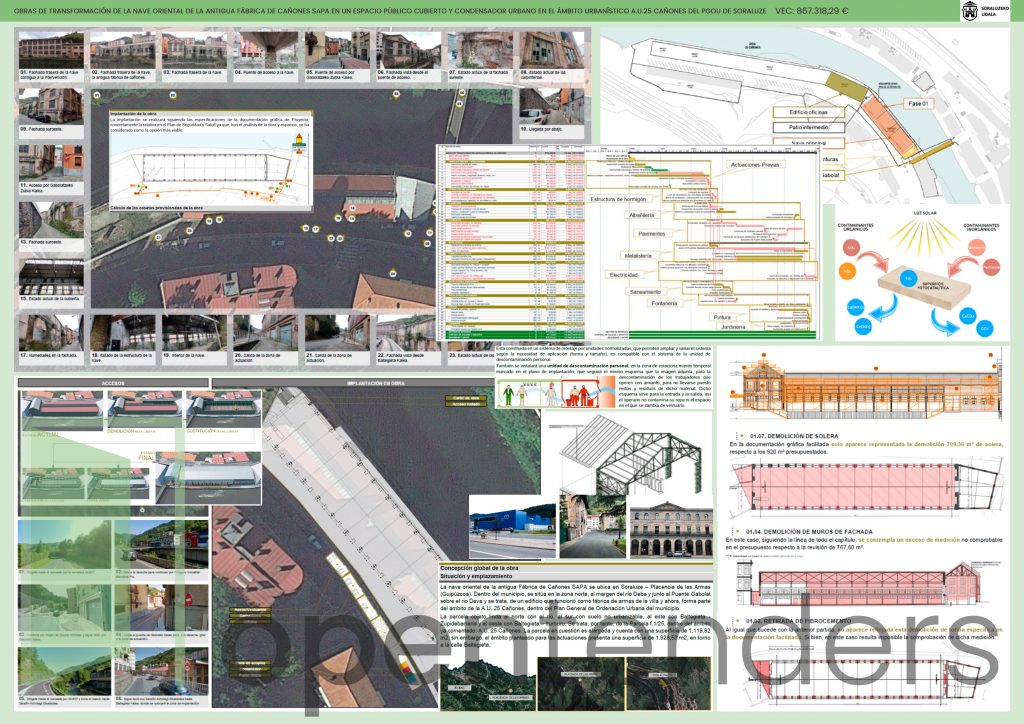Click the 'Electricidad' Gantt label

[x=624, y=275]
